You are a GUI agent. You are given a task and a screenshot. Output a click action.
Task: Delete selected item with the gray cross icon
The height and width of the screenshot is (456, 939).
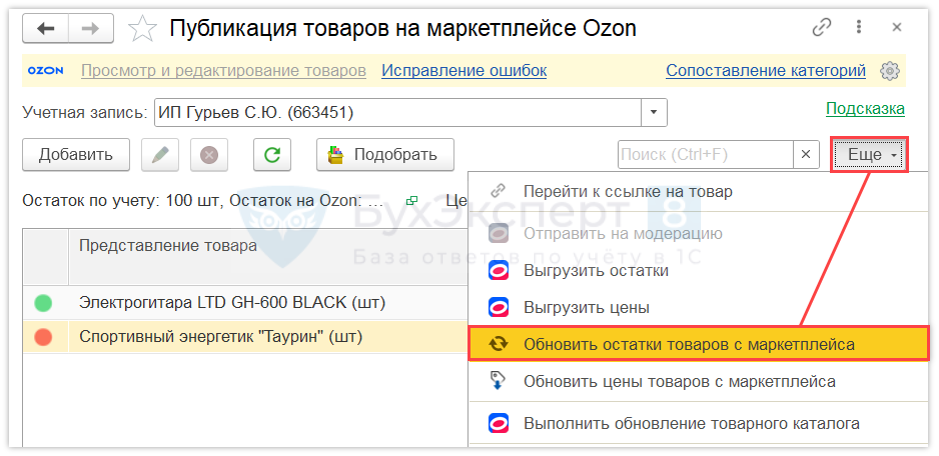click(209, 155)
